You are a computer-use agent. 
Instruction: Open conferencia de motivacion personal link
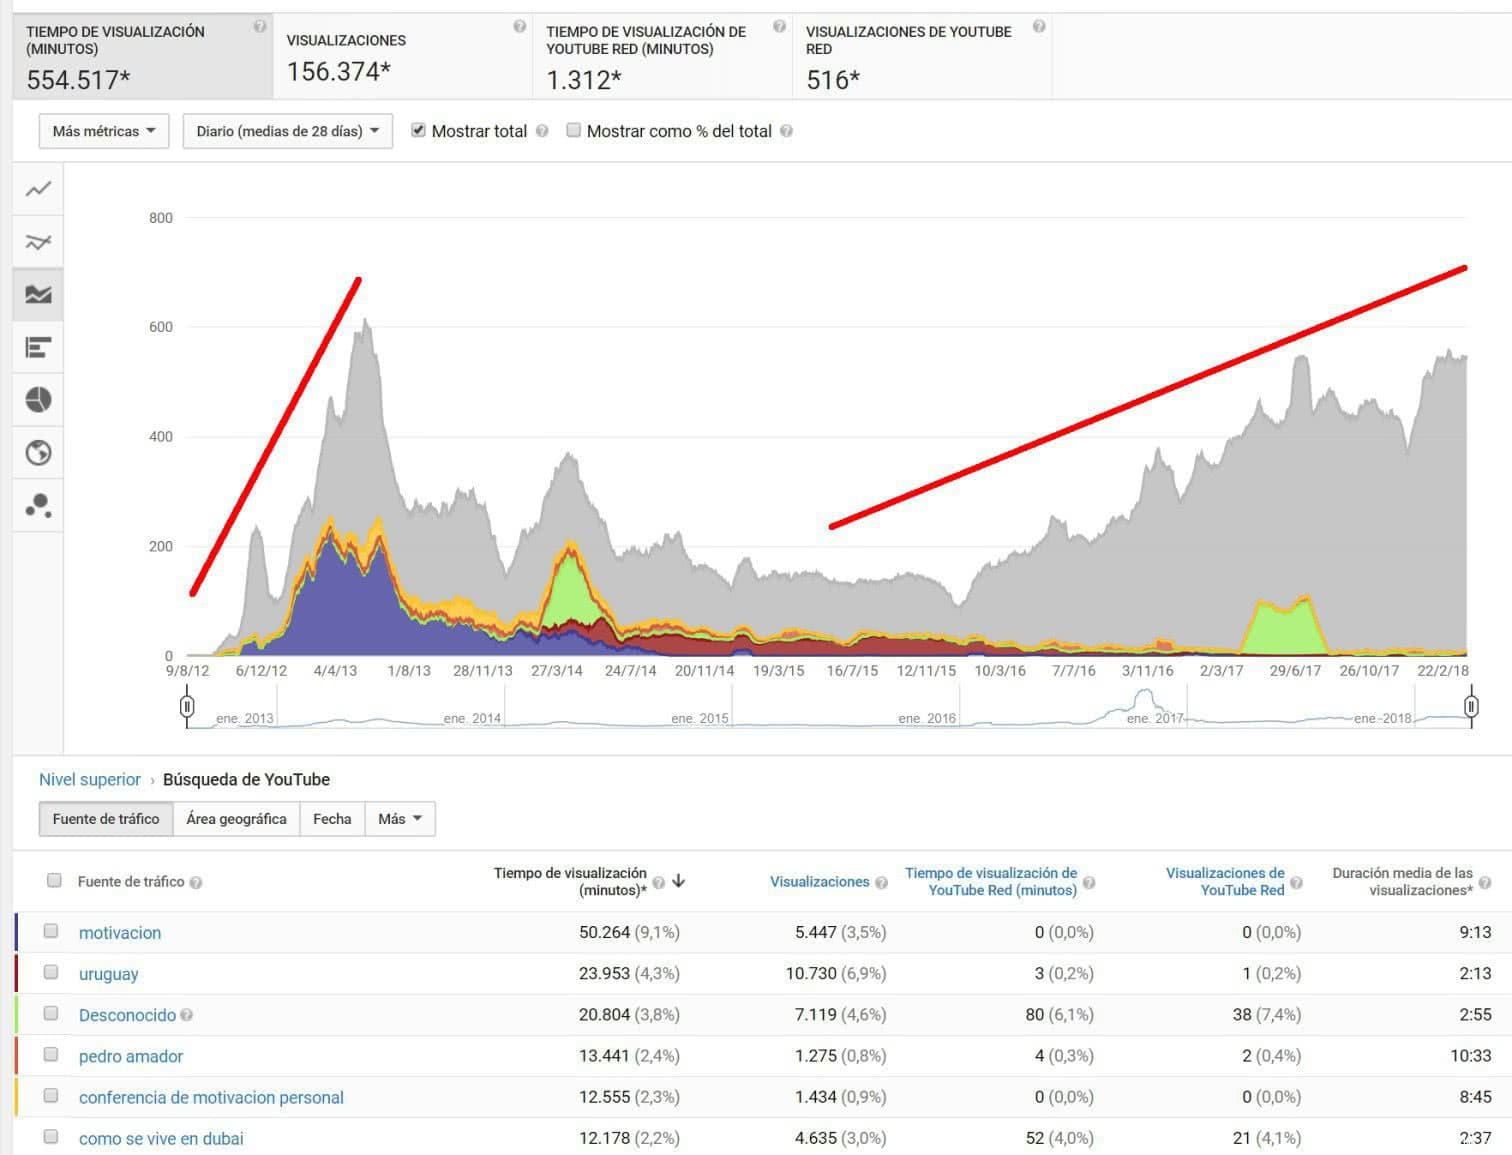click(x=211, y=1097)
